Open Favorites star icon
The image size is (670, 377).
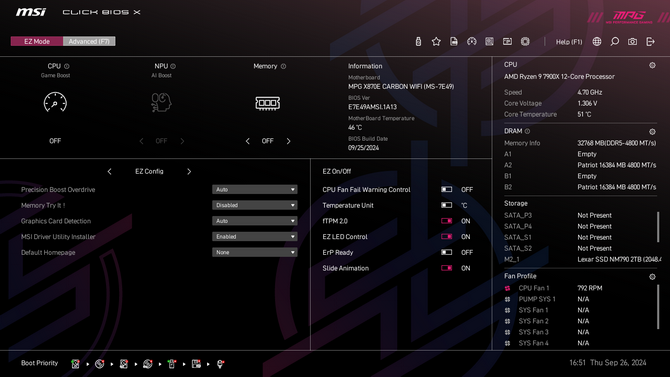(x=436, y=41)
